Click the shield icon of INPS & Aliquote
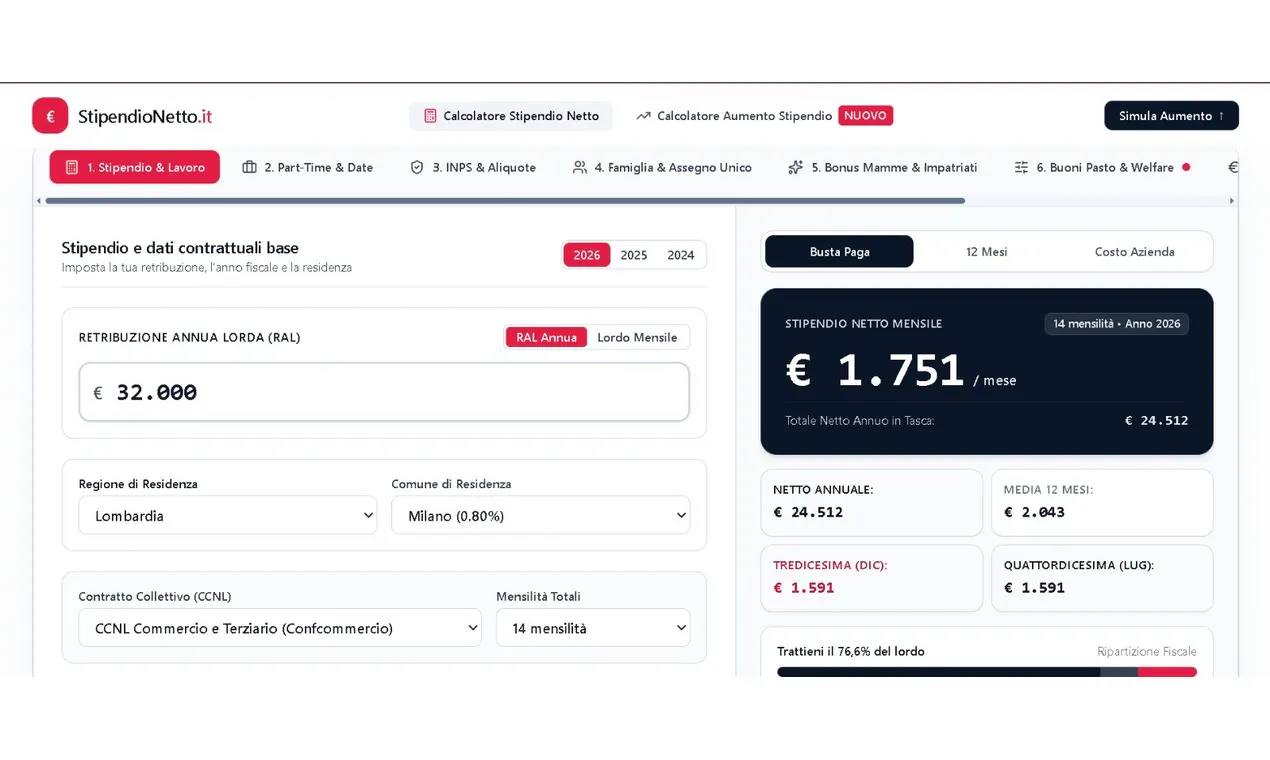 [x=417, y=167]
